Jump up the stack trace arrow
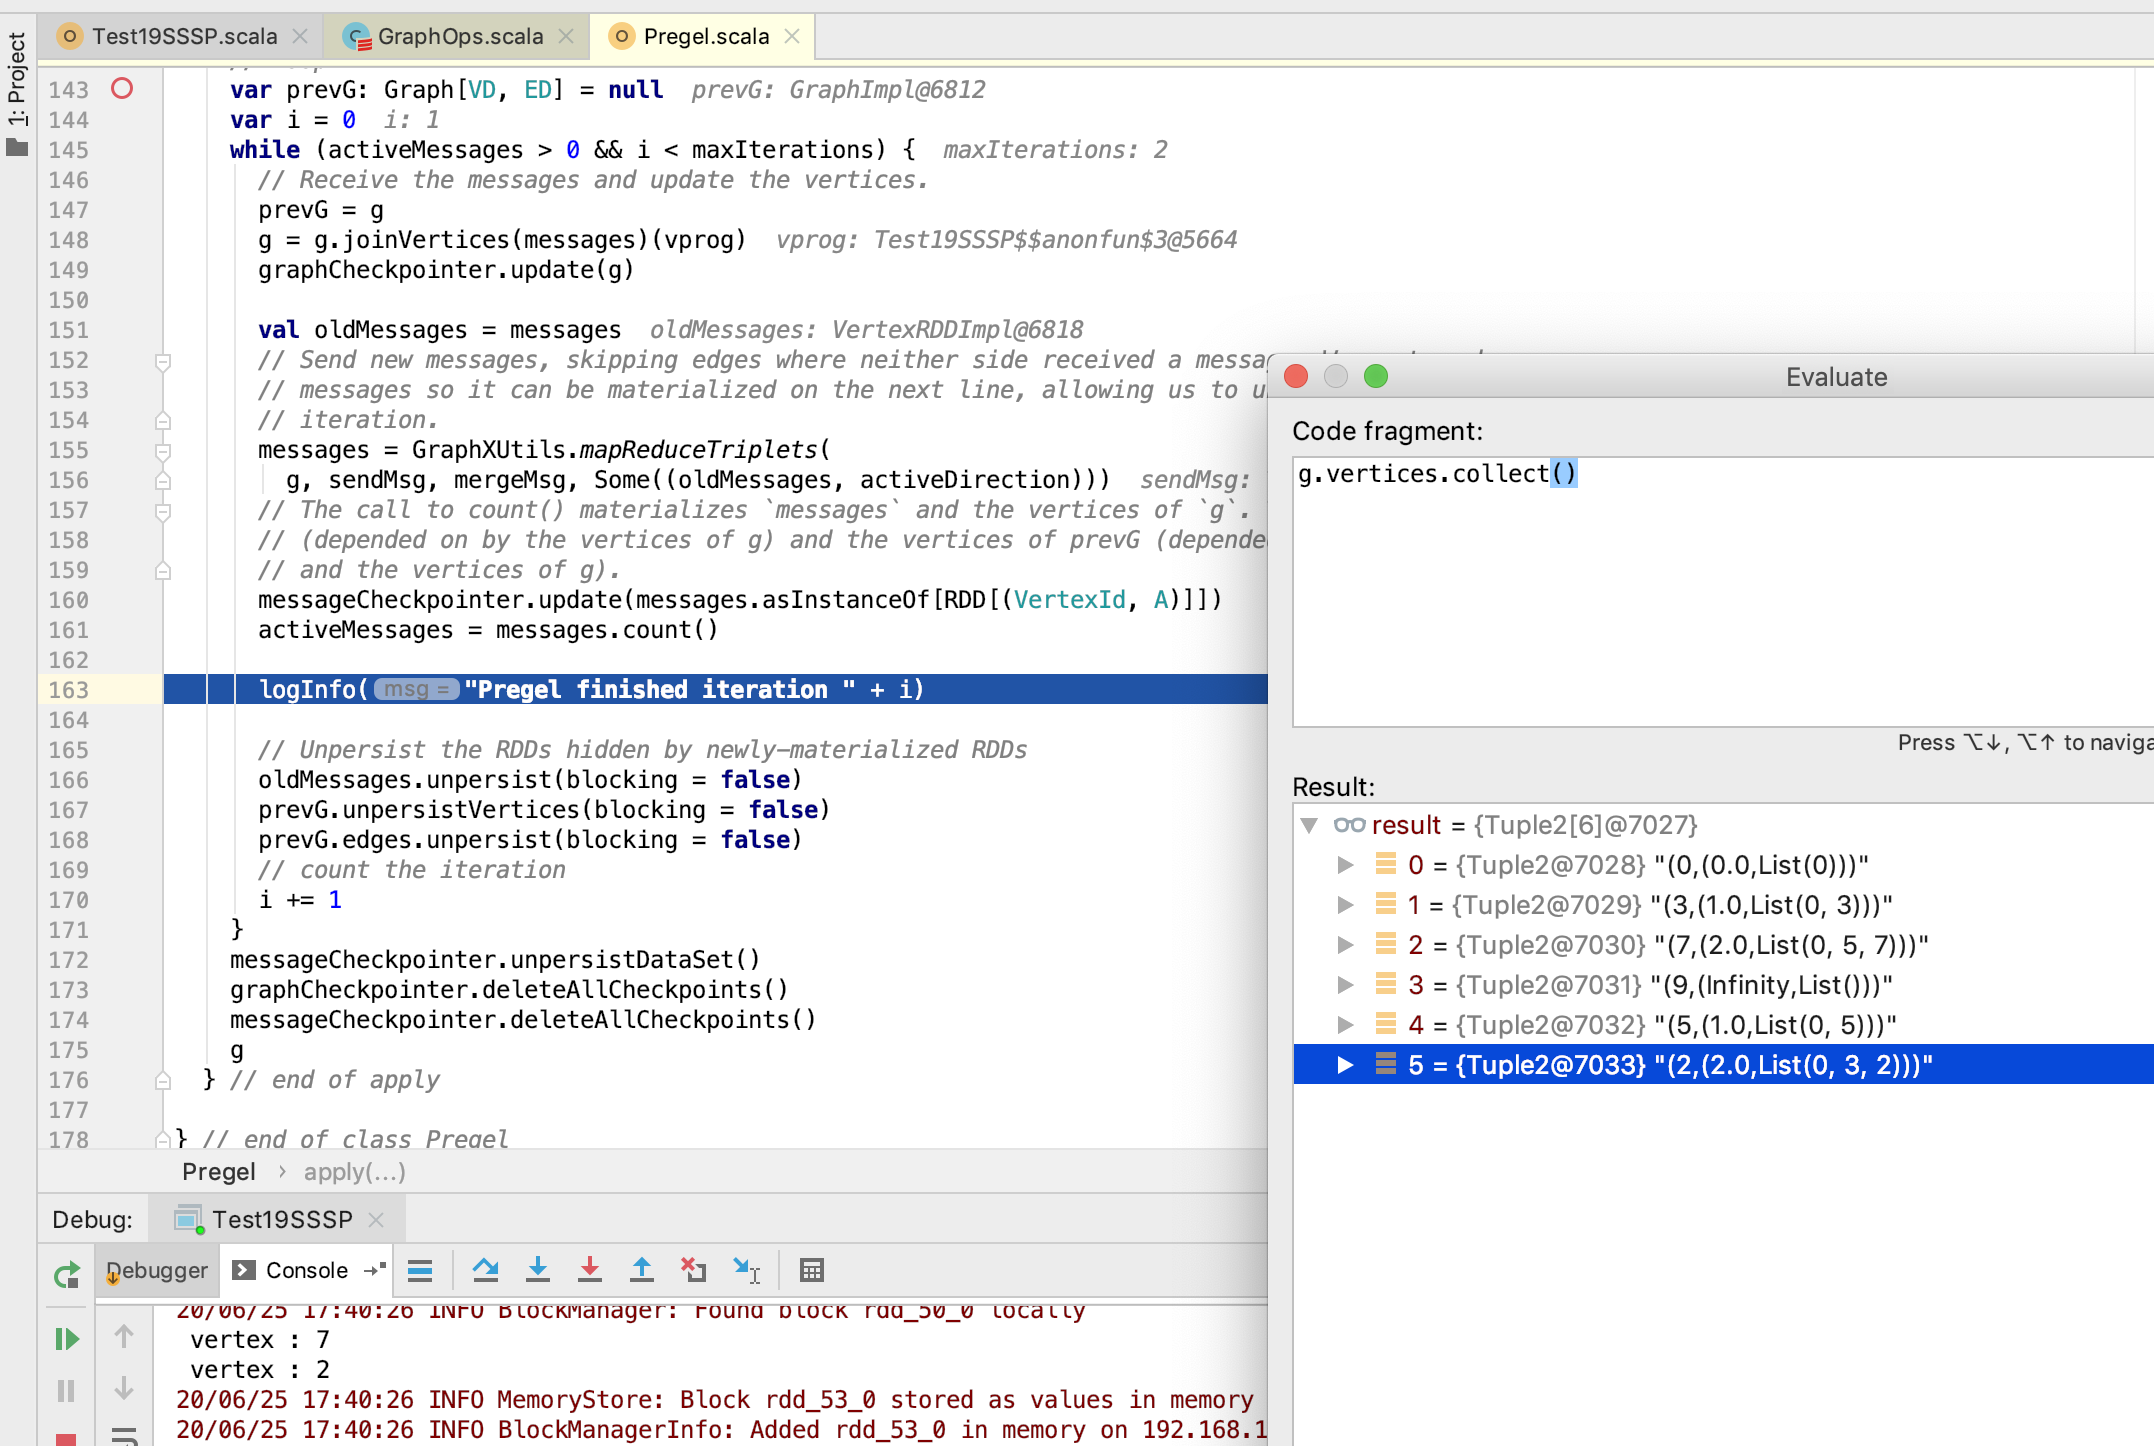 pos(124,1336)
